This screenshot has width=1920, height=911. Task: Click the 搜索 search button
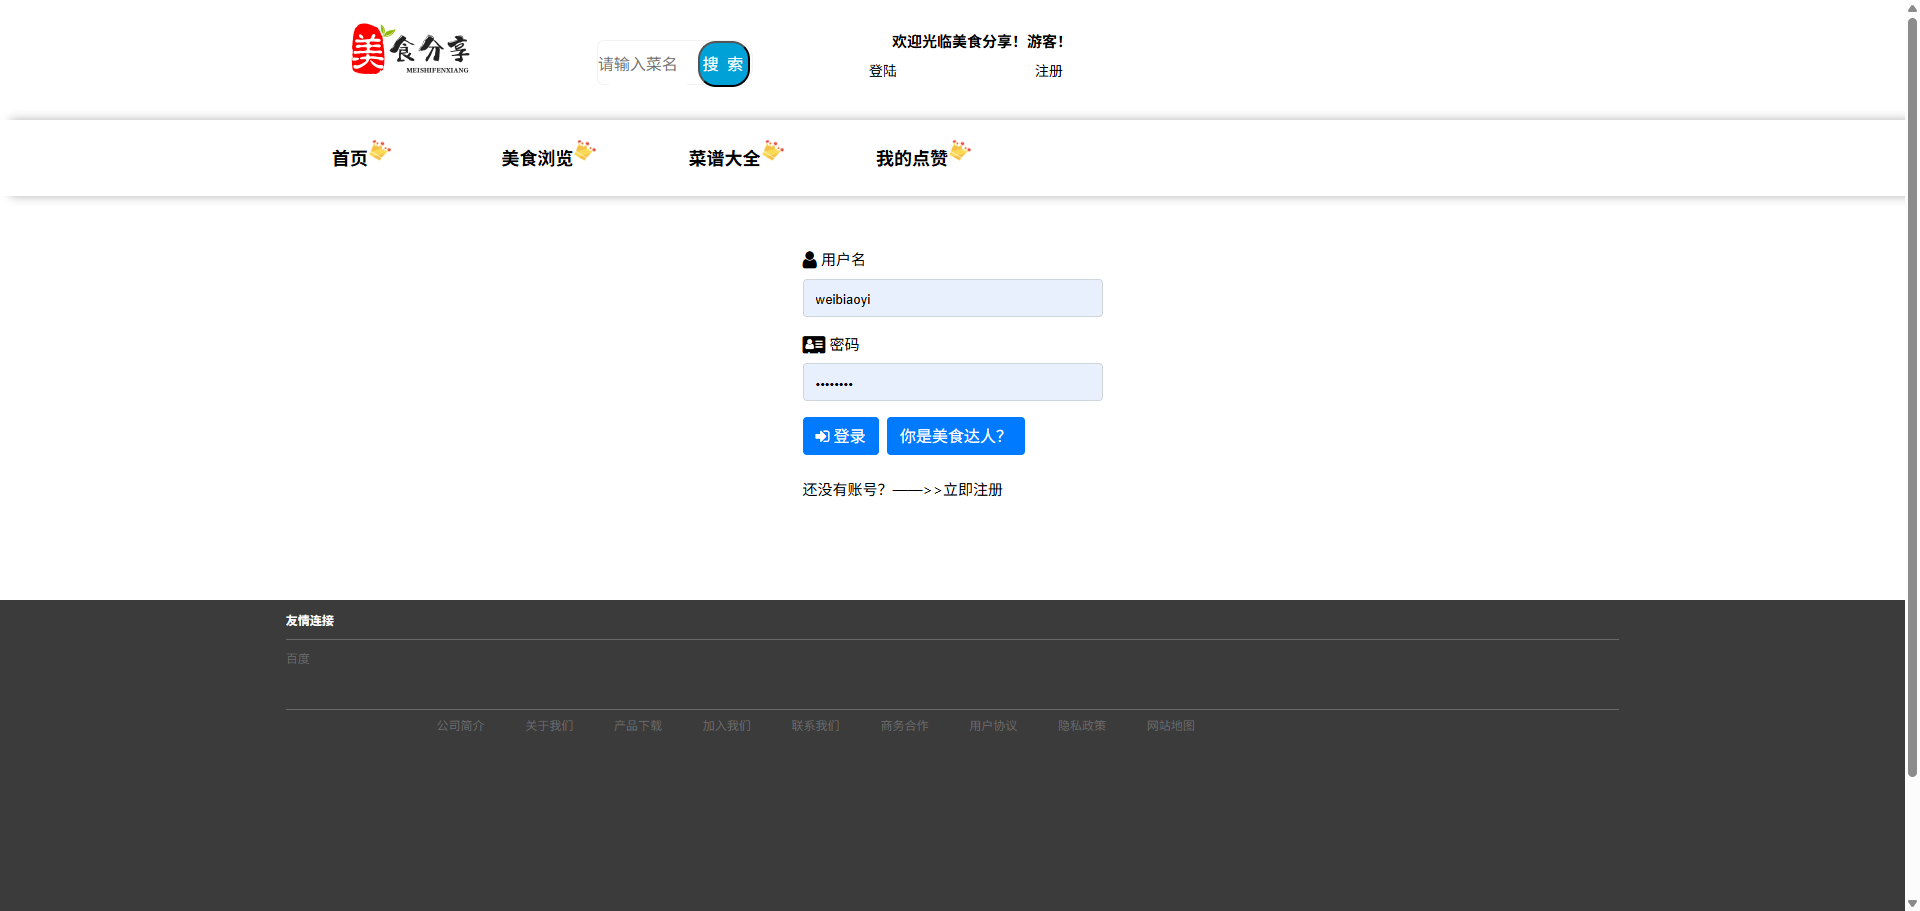[x=724, y=64]
